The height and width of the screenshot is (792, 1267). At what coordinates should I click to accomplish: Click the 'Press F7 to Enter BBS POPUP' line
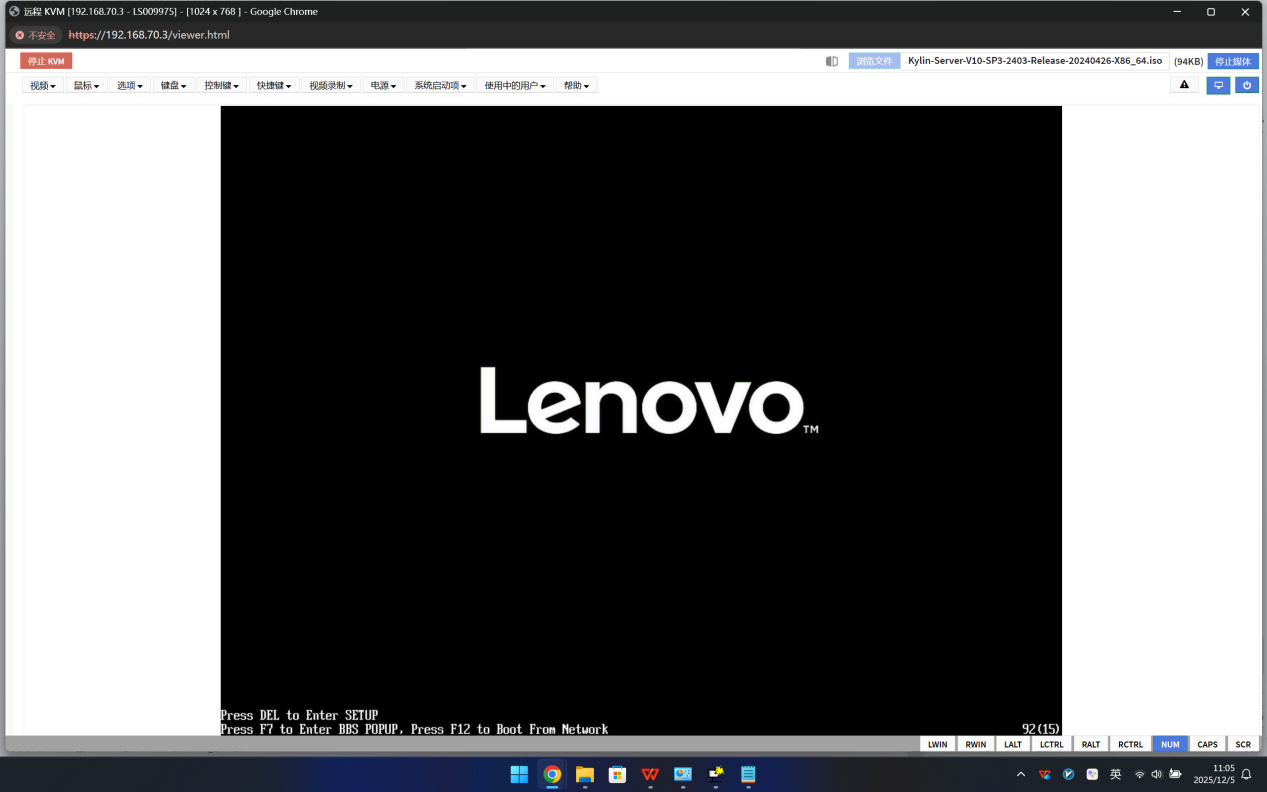point(415,729)
